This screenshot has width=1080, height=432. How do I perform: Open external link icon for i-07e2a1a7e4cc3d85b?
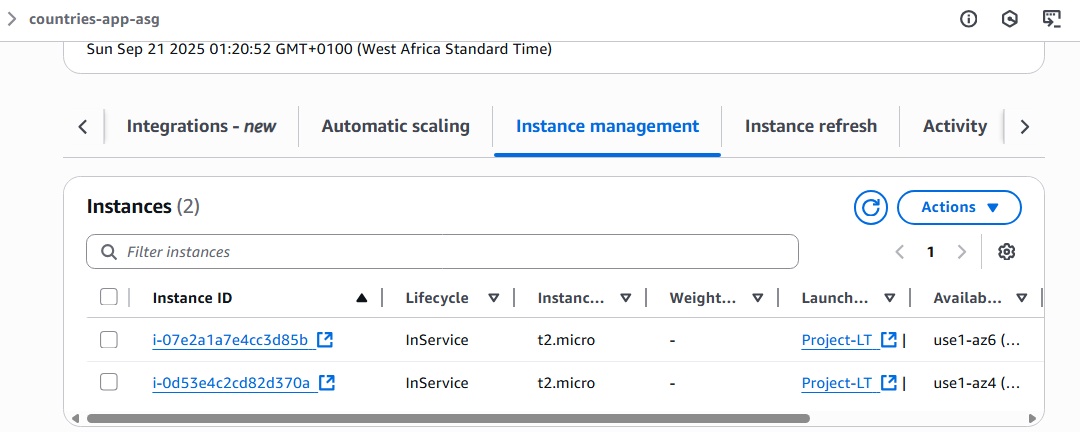point(325,340)
